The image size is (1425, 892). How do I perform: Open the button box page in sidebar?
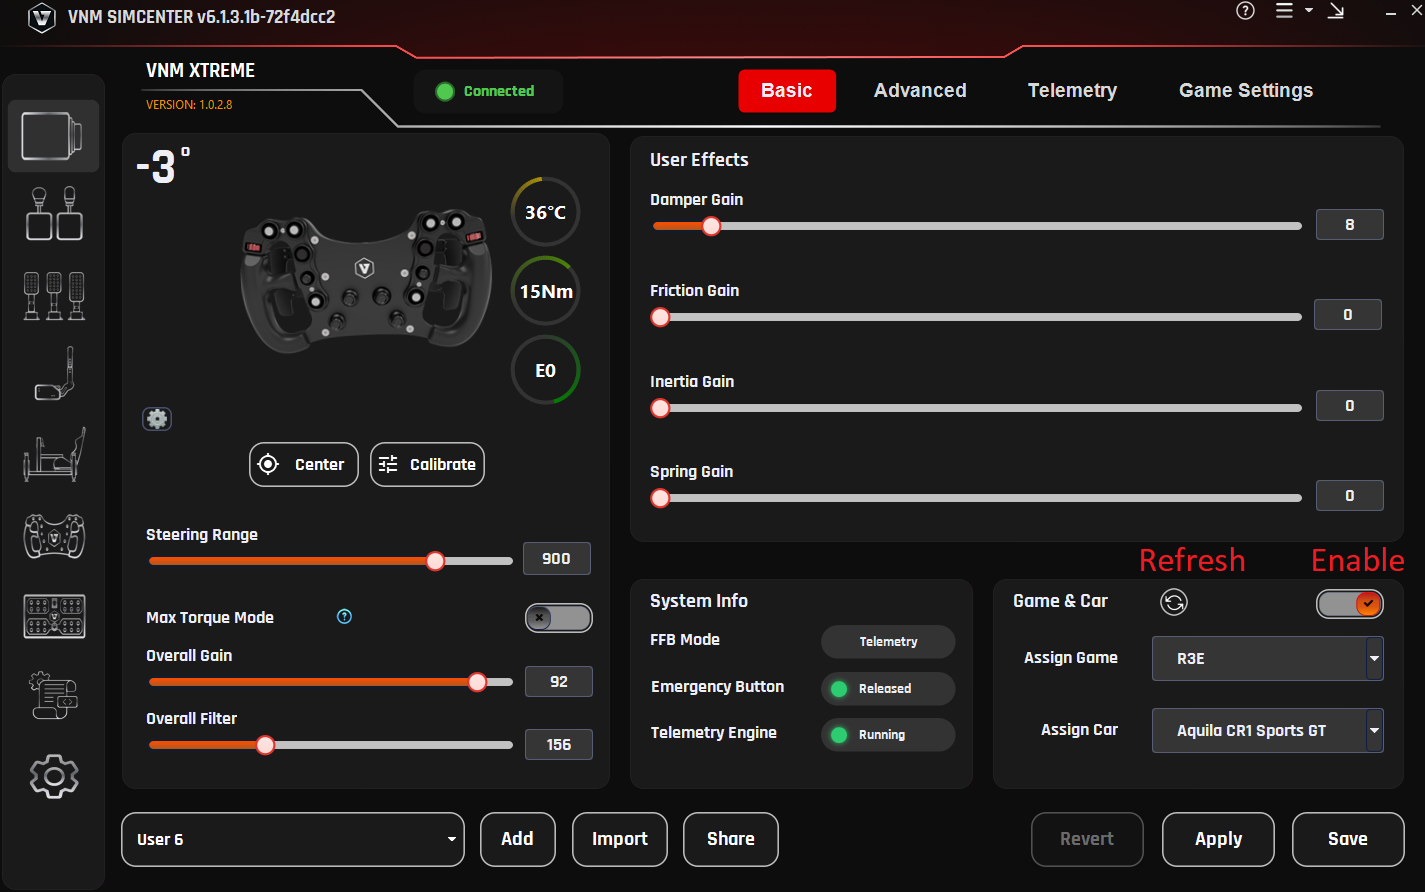pyautogui.click(x=54, y=616)
